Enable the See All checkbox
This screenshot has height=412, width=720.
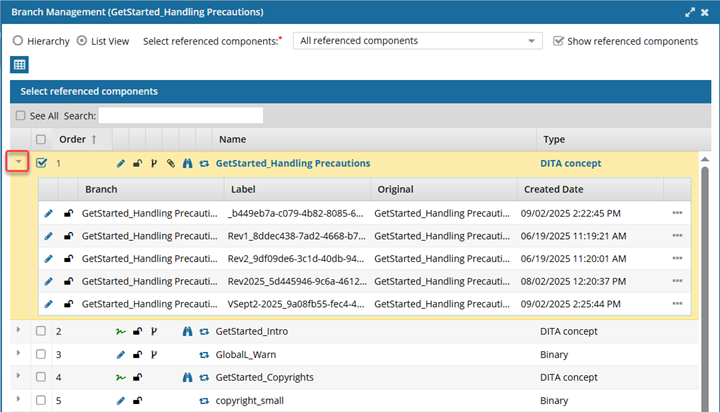pos(20,116)
